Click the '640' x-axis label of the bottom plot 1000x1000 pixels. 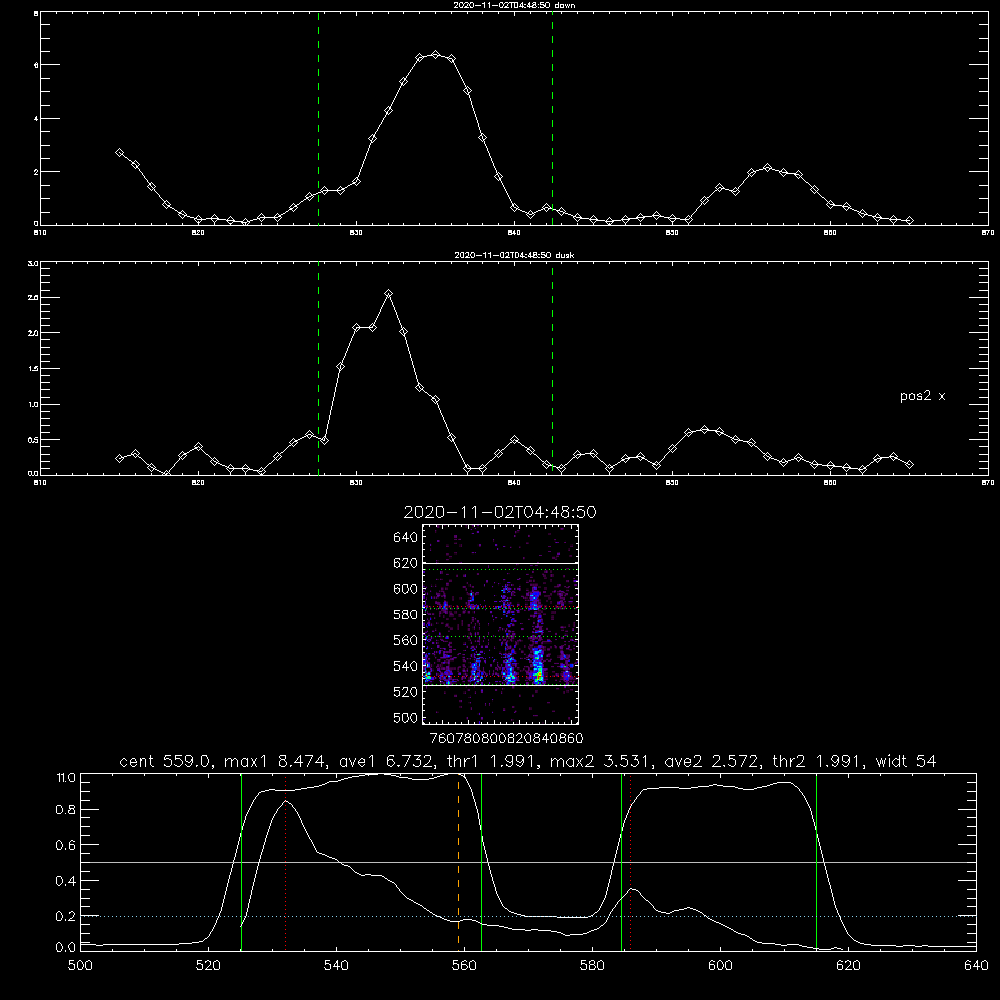976,966
